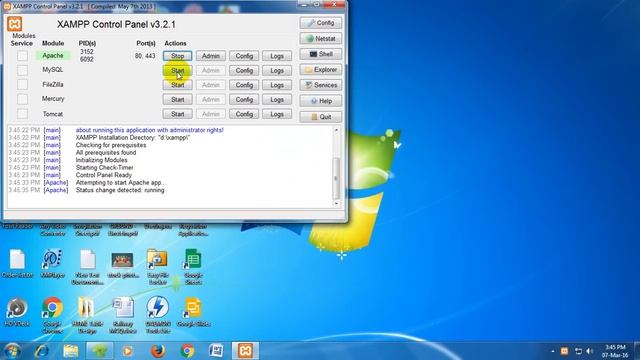Open Apache Config button
Image resolution: width=640 pixels, height=360 pixels.
click(x=244, y=56)
